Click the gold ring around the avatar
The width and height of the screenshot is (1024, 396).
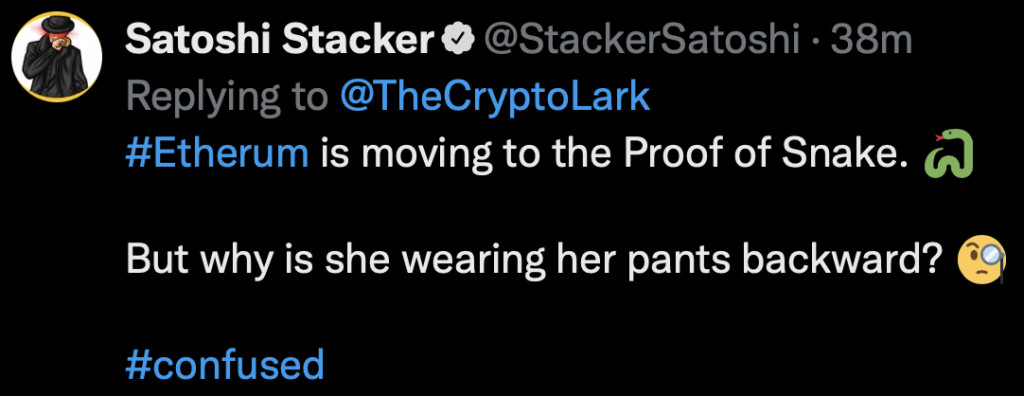57,101
